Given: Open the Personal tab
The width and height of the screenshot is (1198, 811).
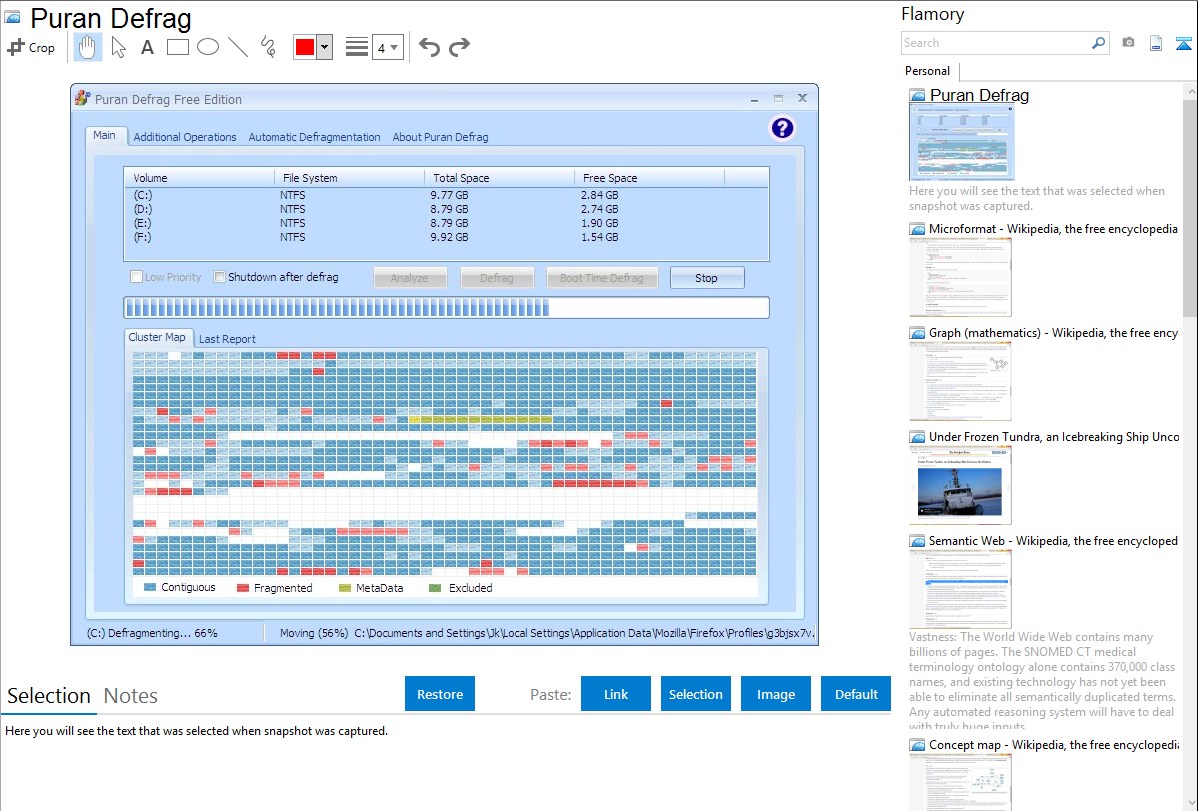Looking at the screenshot, I should (927, 71).
